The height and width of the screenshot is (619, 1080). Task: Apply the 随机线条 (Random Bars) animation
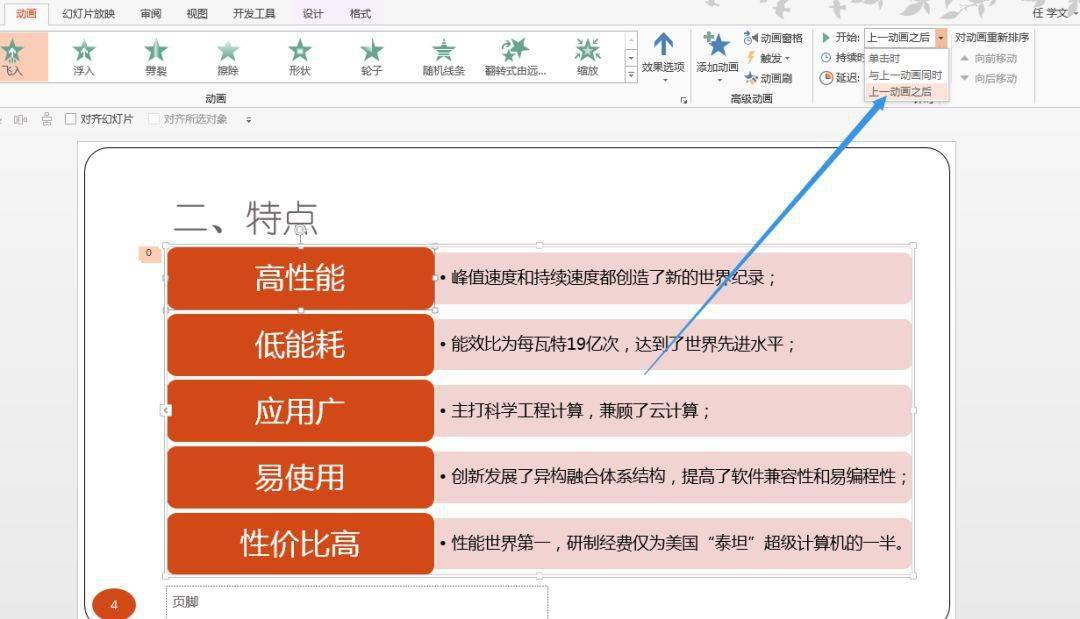pyautogui.click(x=444, y=57)
